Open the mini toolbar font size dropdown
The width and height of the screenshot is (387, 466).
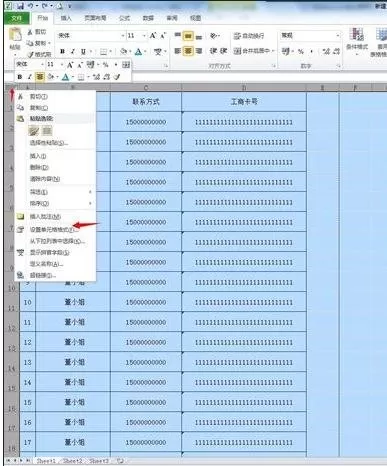62,65
